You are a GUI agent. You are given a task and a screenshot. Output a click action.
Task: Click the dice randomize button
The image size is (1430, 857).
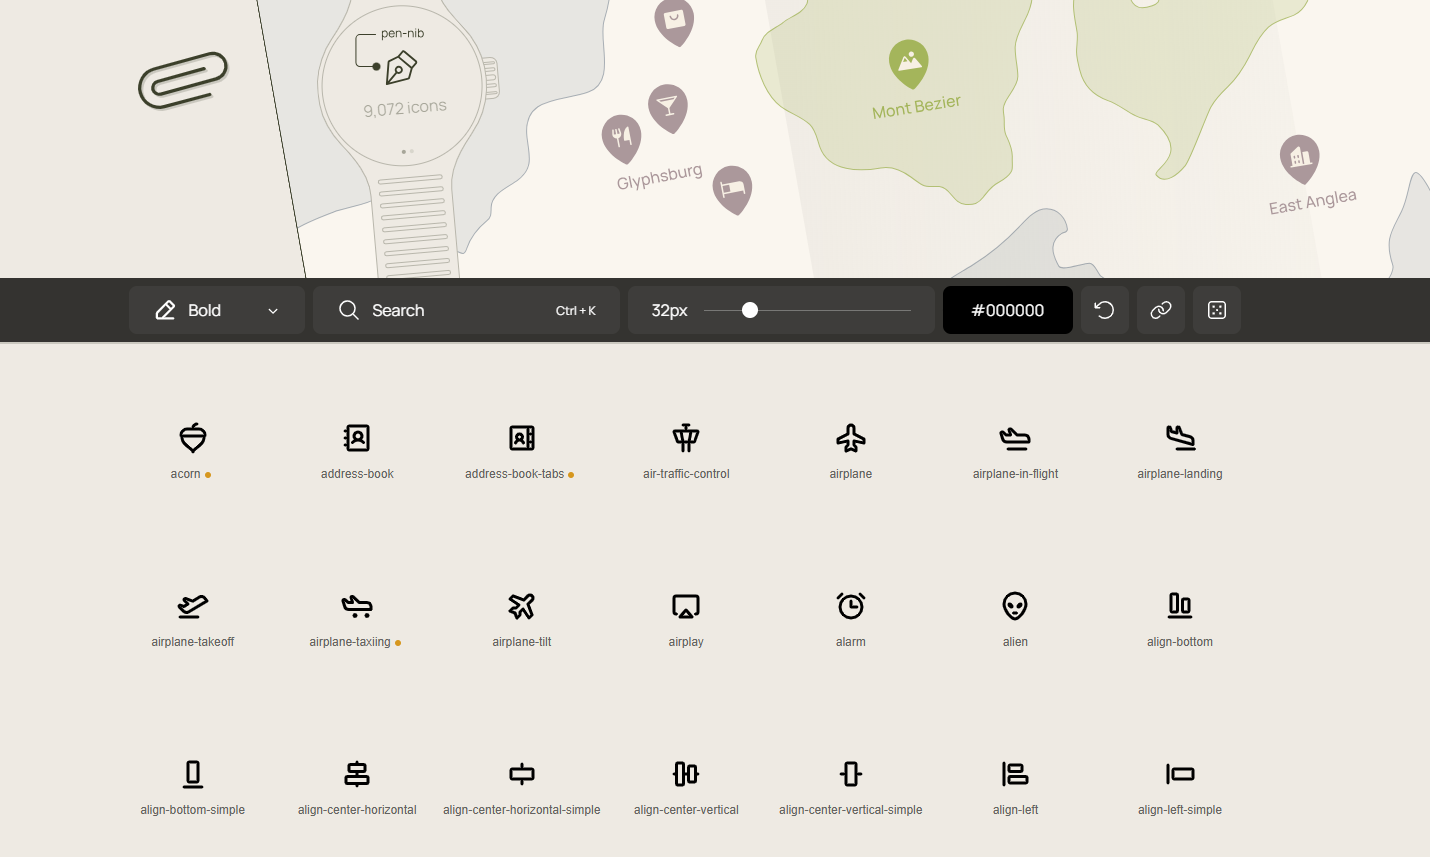[x=1217, y=310]
